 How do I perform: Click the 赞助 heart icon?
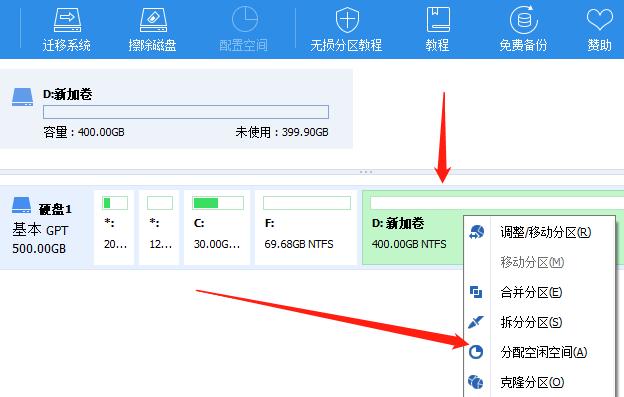click(x=600, y=19)
